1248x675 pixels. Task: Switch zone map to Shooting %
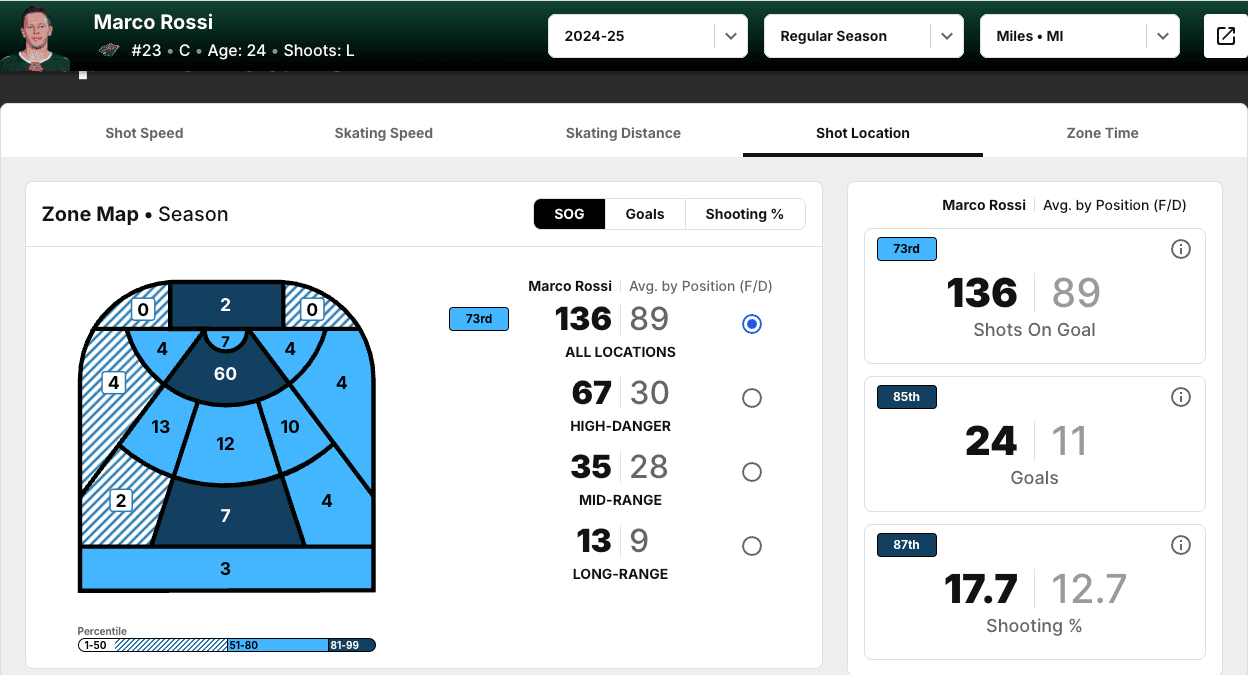744,214
